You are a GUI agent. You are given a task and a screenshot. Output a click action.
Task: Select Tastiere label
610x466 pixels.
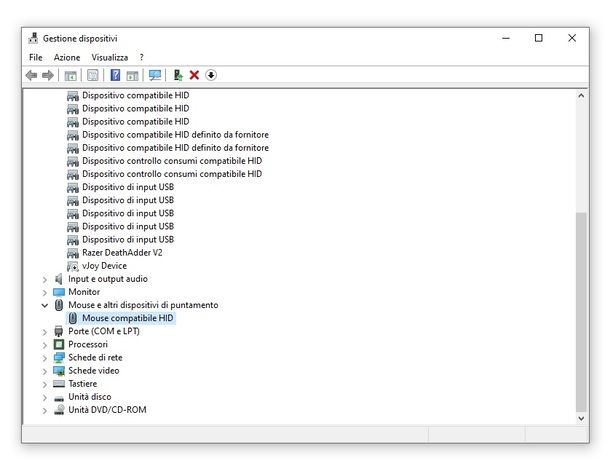(82, 384)
